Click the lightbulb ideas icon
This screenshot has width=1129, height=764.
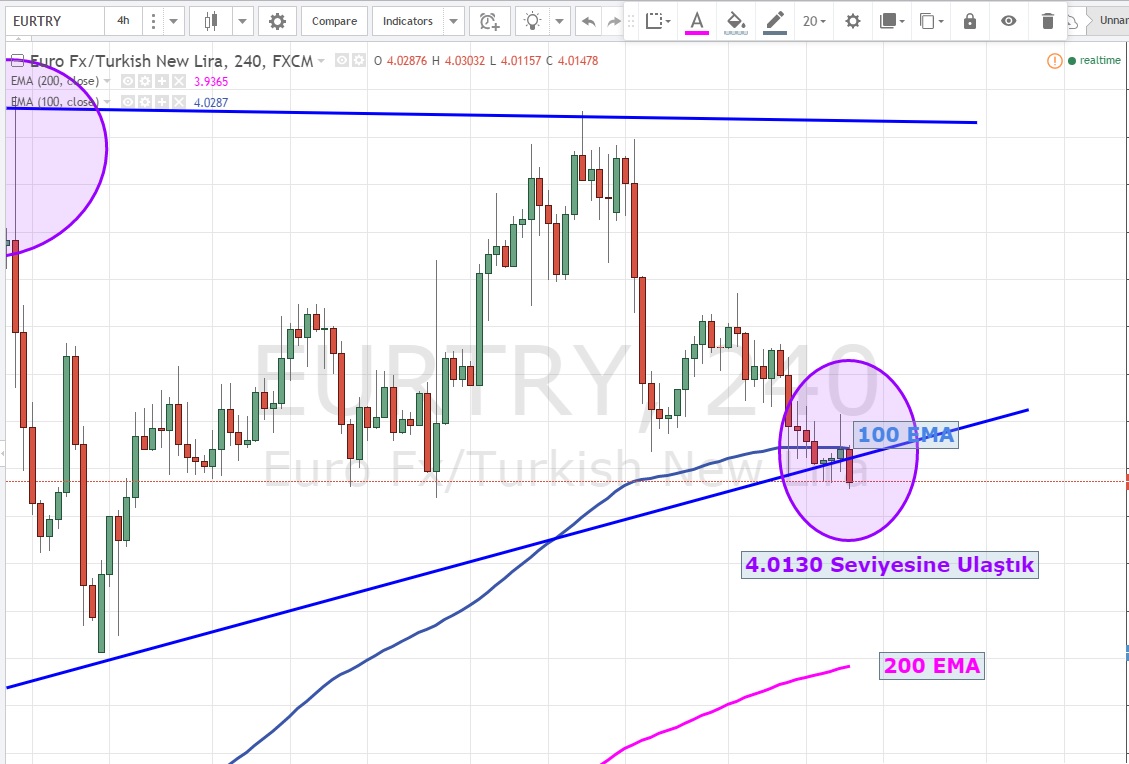[x=534, y=21]
